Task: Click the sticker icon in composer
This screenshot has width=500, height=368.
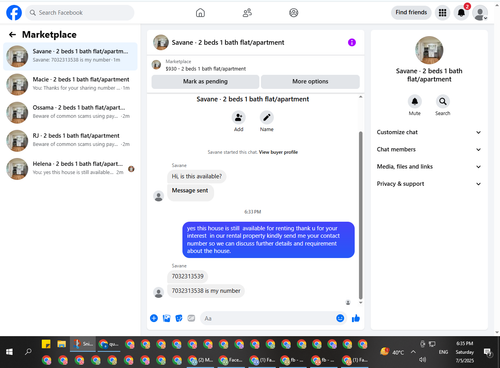Action: point(179,318)
